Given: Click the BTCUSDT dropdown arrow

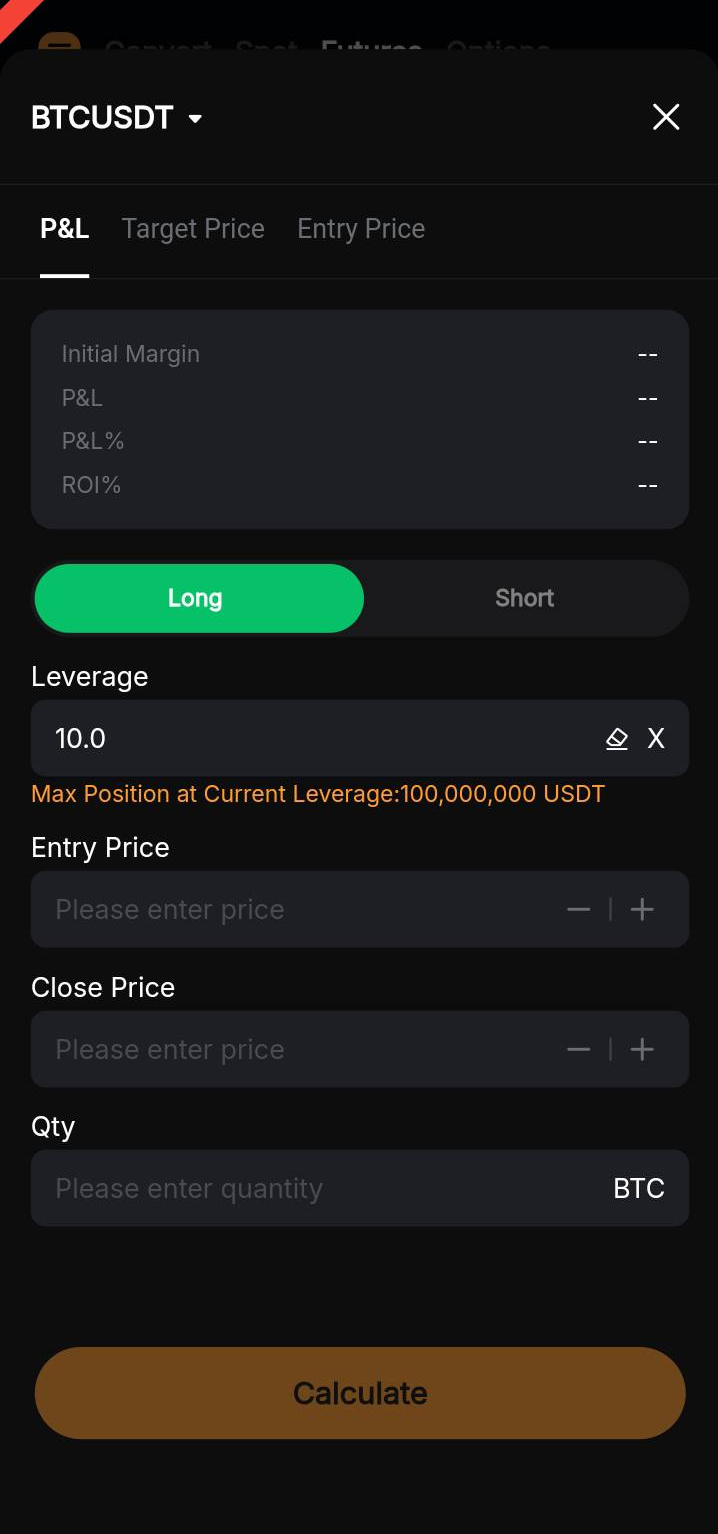Looking at the screenshot, I should pyautogui.click(x=196, y=119).
